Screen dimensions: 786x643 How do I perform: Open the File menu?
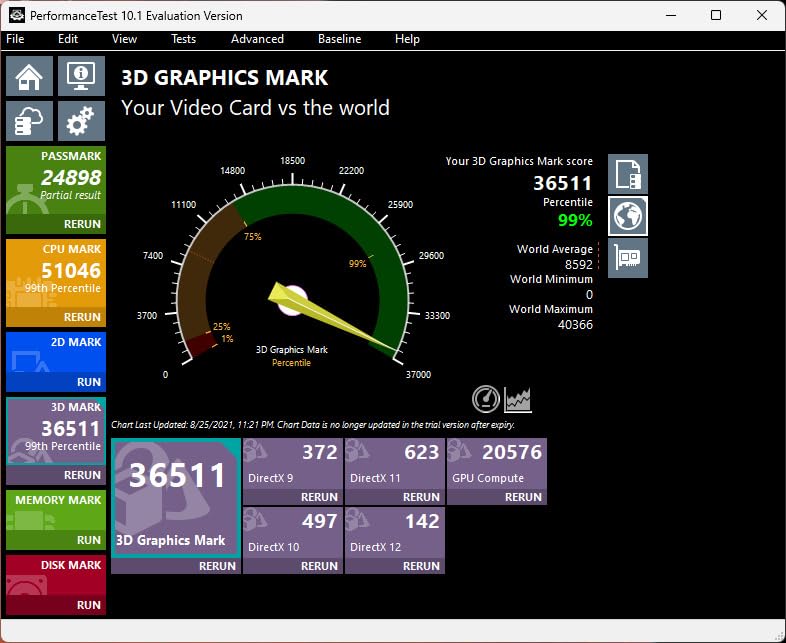15,39
